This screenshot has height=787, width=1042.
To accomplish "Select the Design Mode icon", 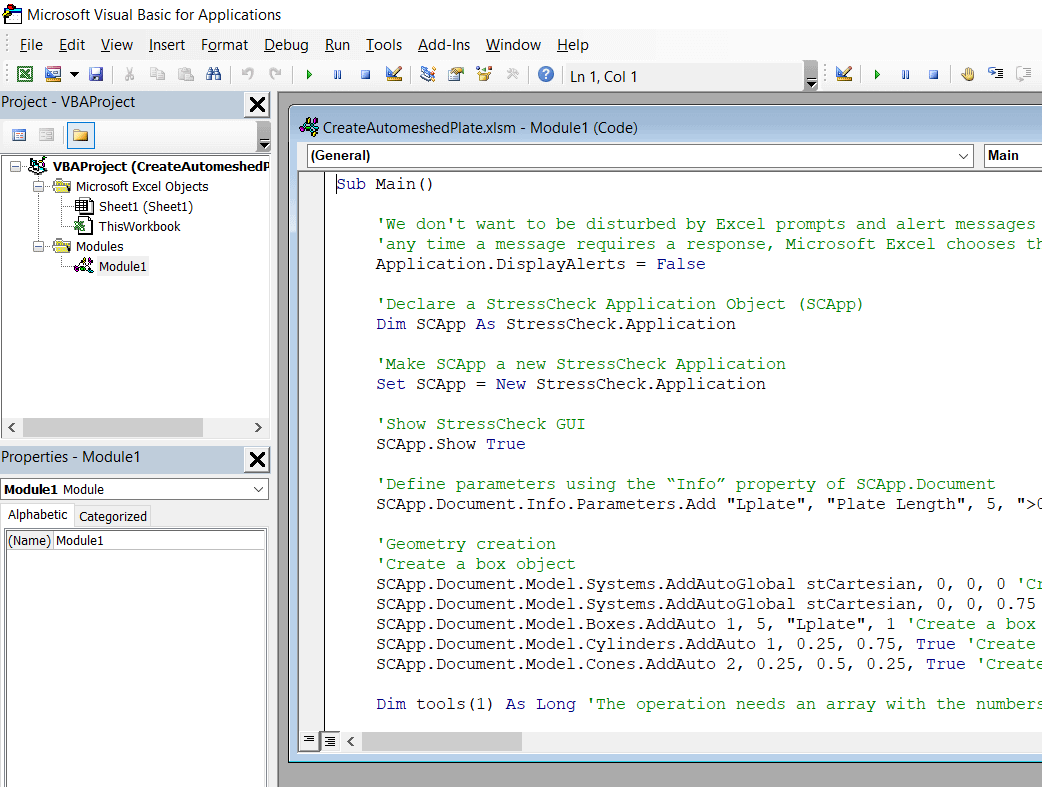I will (392, 74).
